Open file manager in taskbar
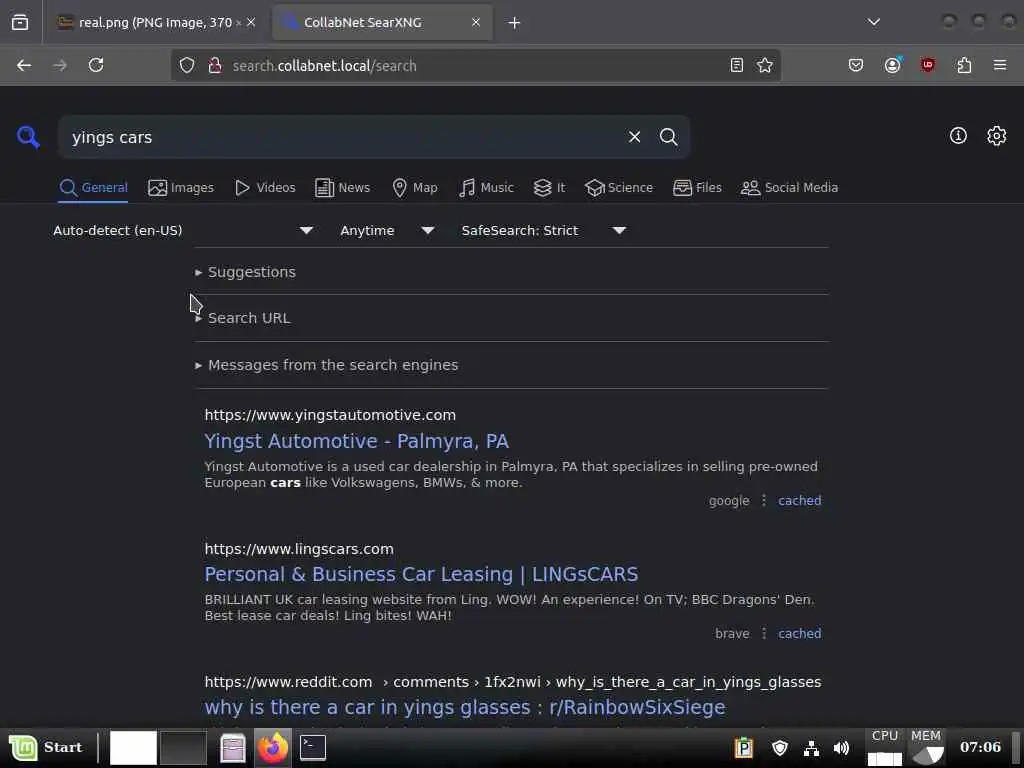Viewport: 1024px width, 768px height. (x=232, y=748)
